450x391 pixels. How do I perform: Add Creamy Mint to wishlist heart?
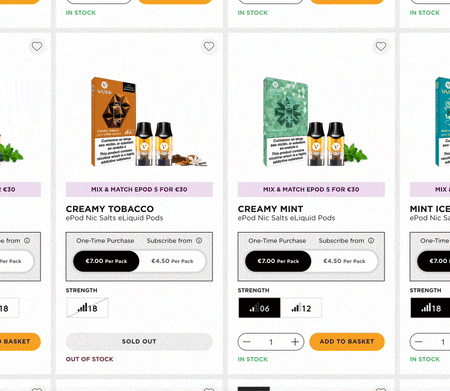(x=381, y=46)
